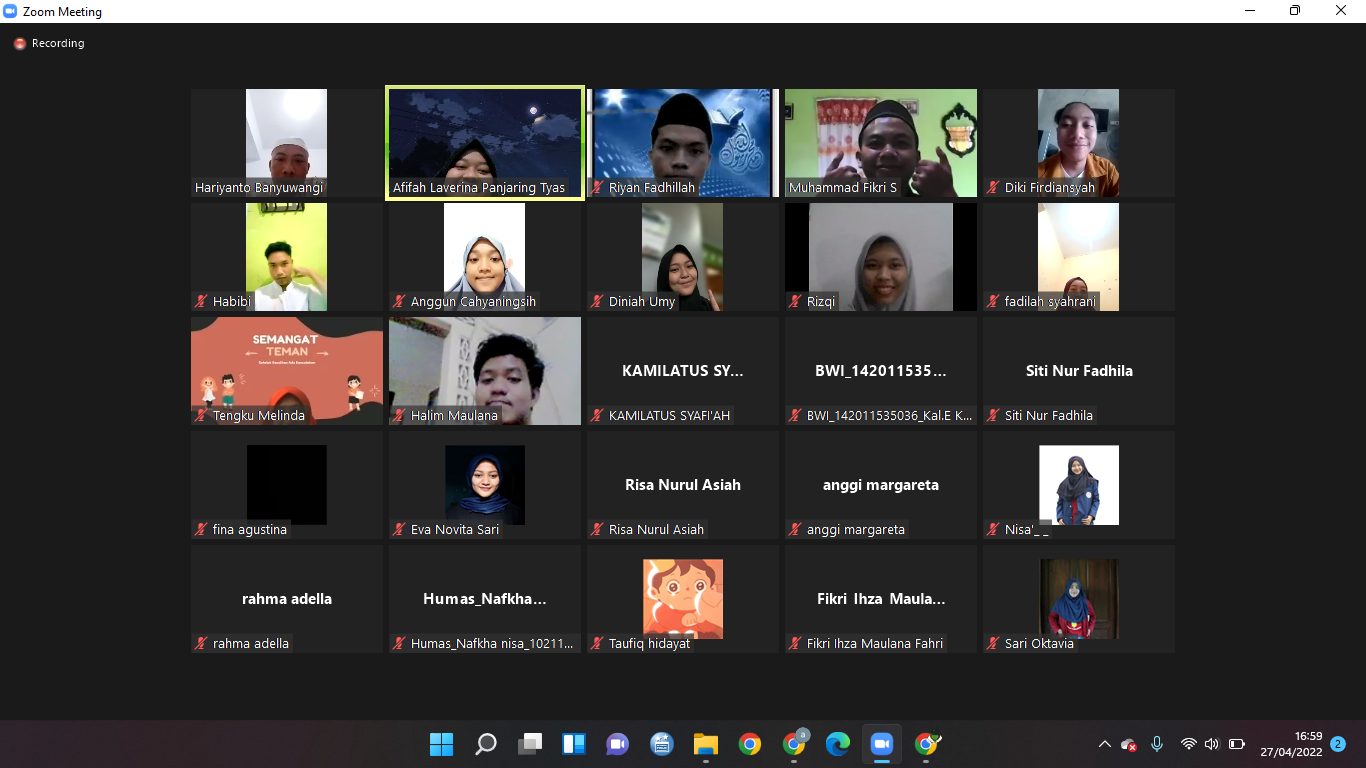
Task: Click the muted mic icon beside Halim Maulana
Action: (400, 416)
